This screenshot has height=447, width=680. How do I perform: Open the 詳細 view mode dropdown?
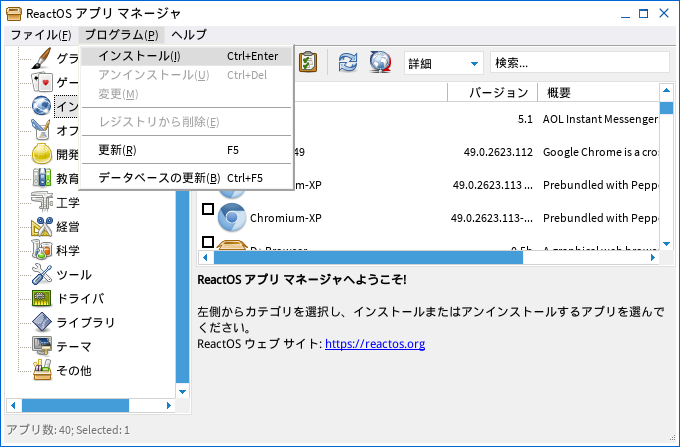coord(443,64)
